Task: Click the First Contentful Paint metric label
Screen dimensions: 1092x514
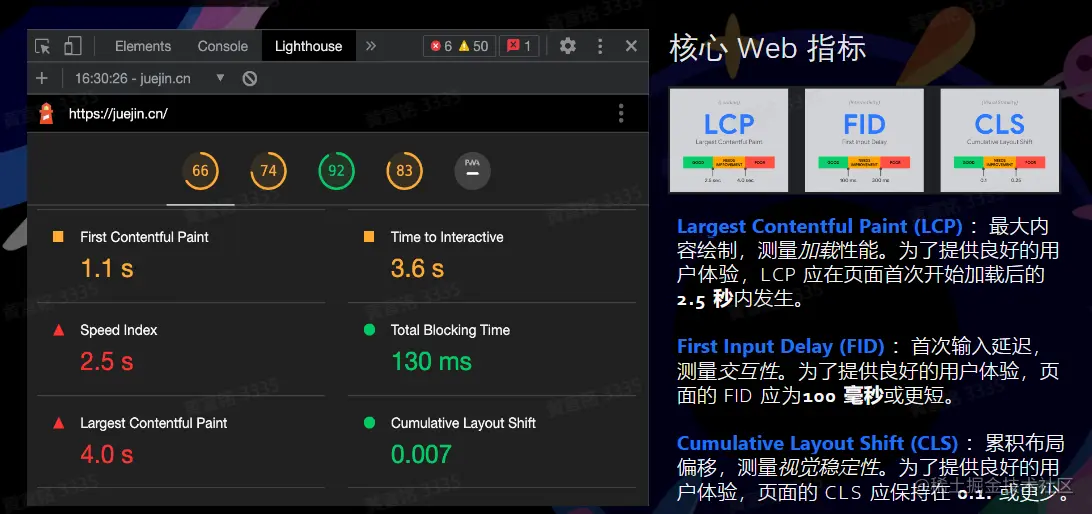Action: tap(144, 237)
